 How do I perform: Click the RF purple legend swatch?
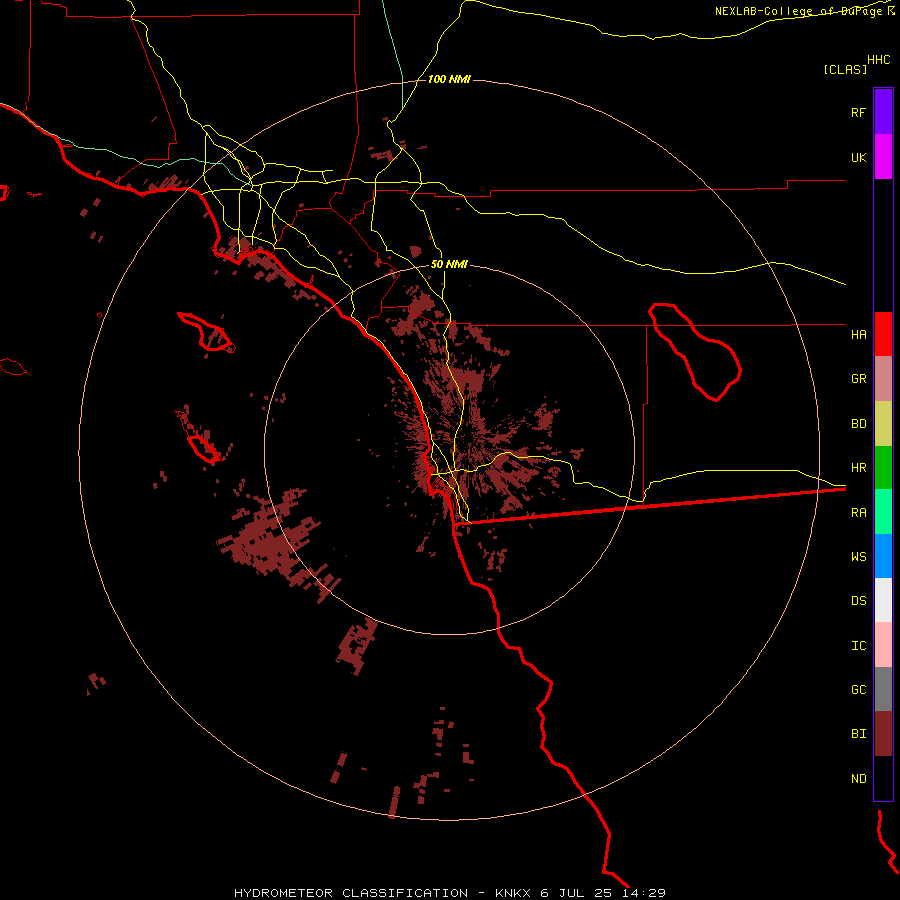pyautogui.click(x=883, y=112)
